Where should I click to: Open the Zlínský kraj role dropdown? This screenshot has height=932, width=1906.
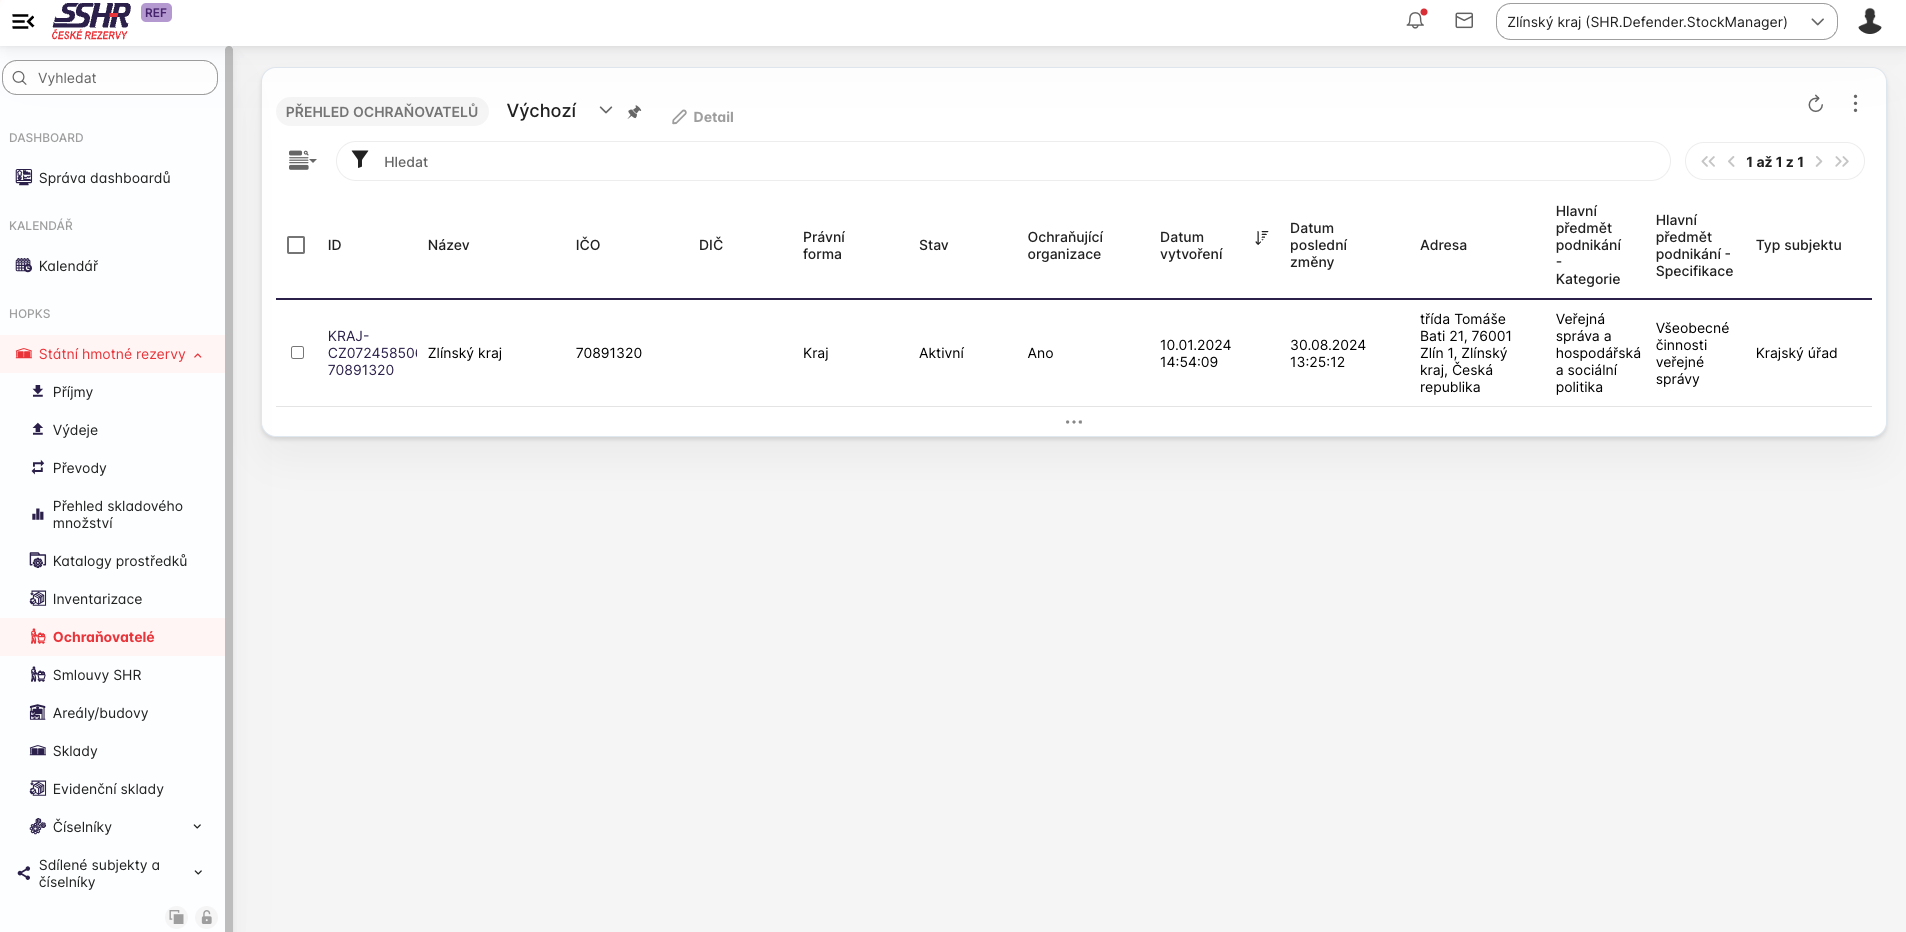tap(1665, 22)
